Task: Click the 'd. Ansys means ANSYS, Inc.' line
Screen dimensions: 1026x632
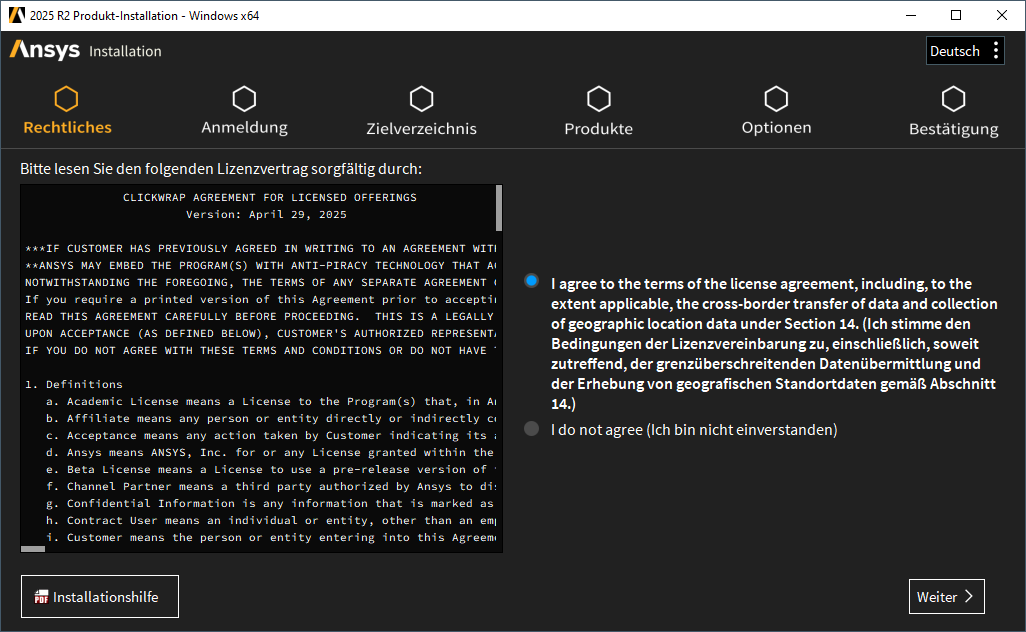Action: (271, 453)
